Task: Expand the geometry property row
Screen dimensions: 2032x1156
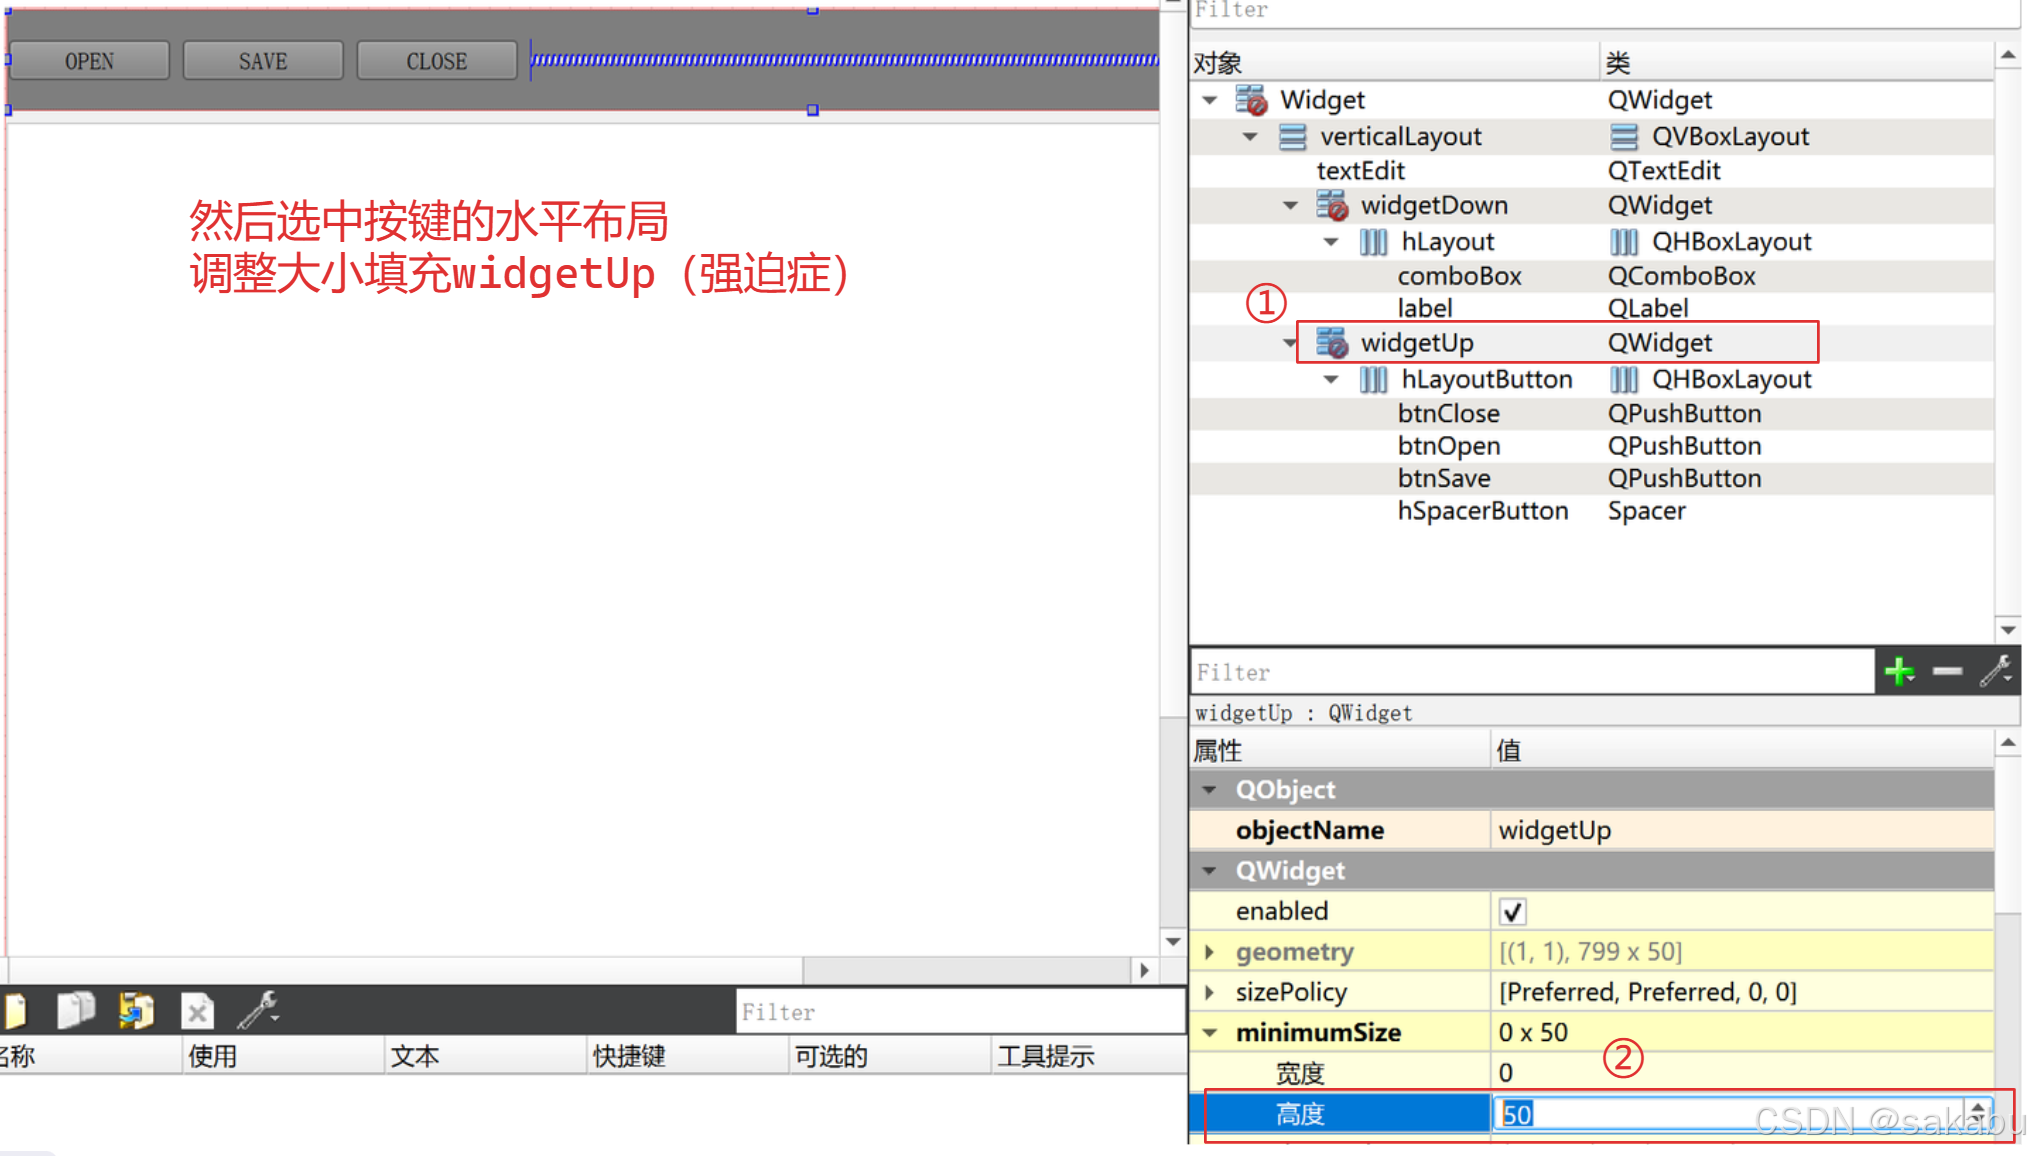Action: click(x=1209, y=952)
